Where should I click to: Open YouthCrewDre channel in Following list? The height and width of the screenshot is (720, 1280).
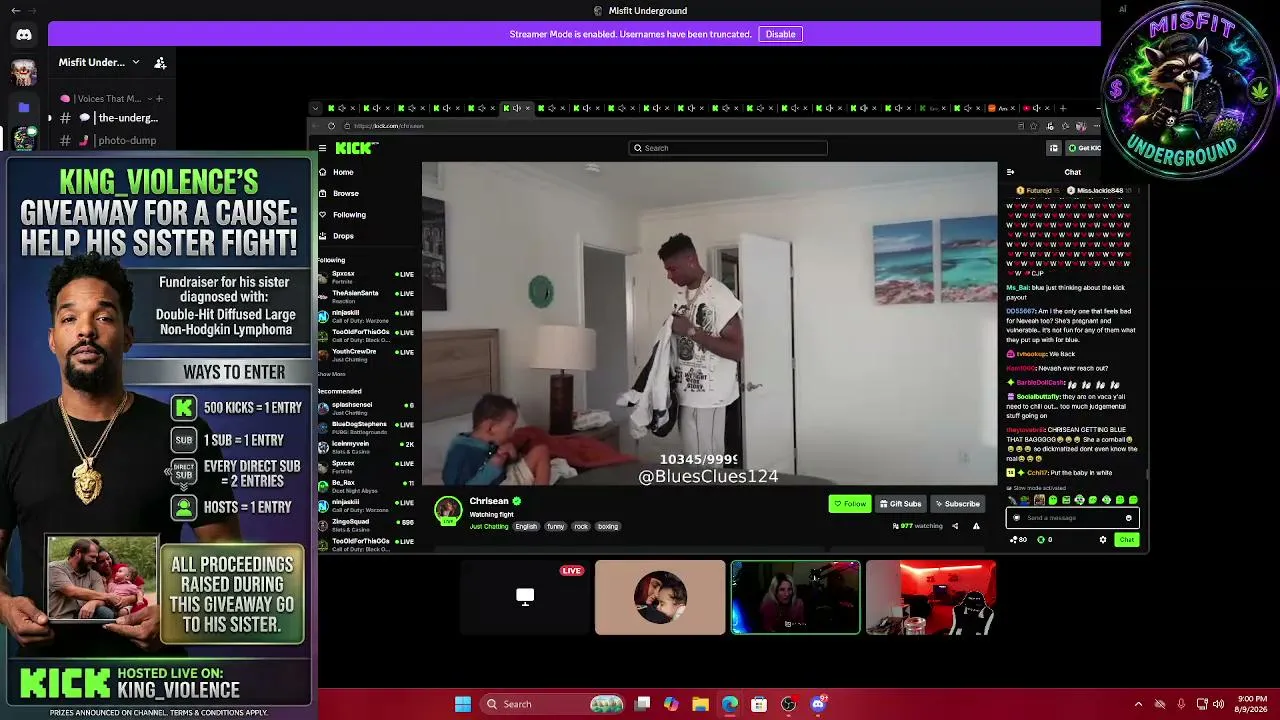(x=366, y=354)
